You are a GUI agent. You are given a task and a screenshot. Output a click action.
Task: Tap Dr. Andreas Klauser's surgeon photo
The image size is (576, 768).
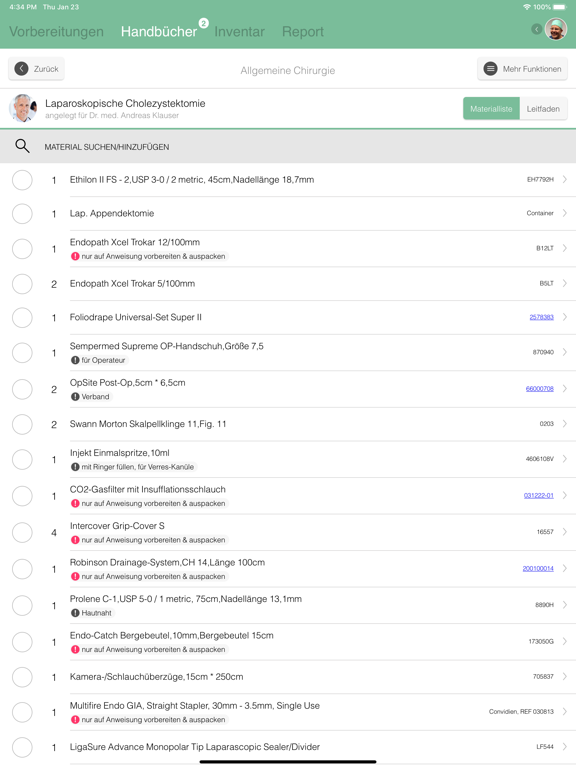(x=23, y=108)
